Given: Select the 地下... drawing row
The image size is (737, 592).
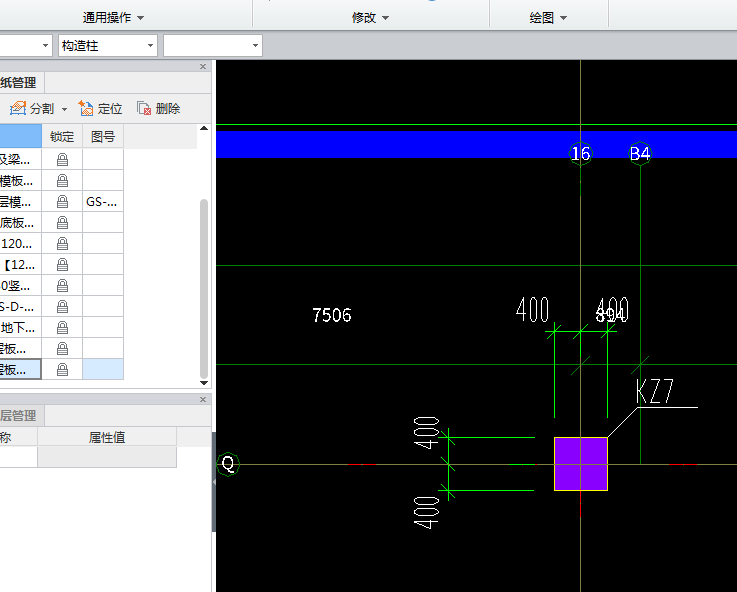Looking at the screenshot, I should click(21, 327).
